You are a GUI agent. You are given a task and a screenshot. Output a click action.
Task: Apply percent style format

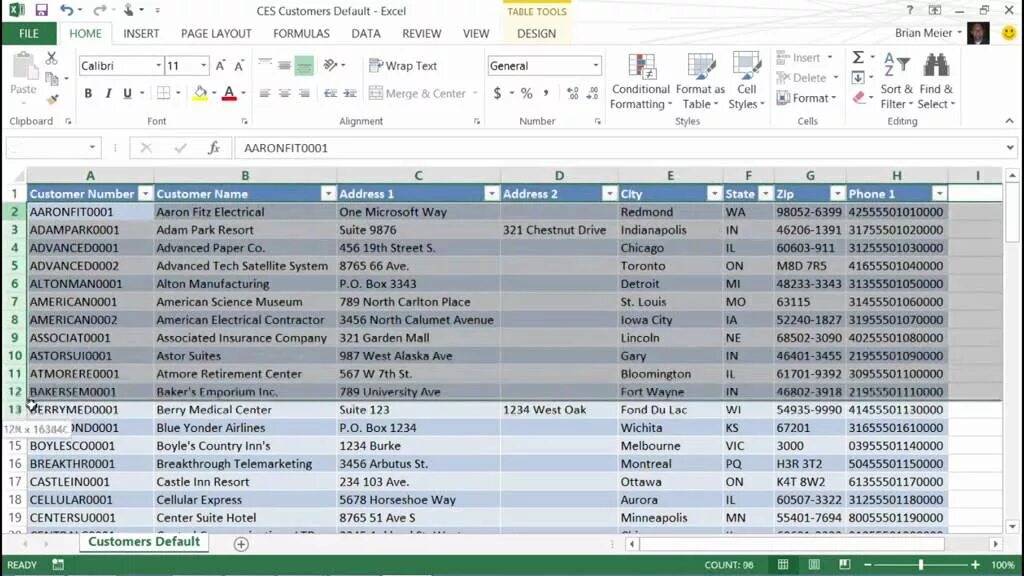click(526, 93)
